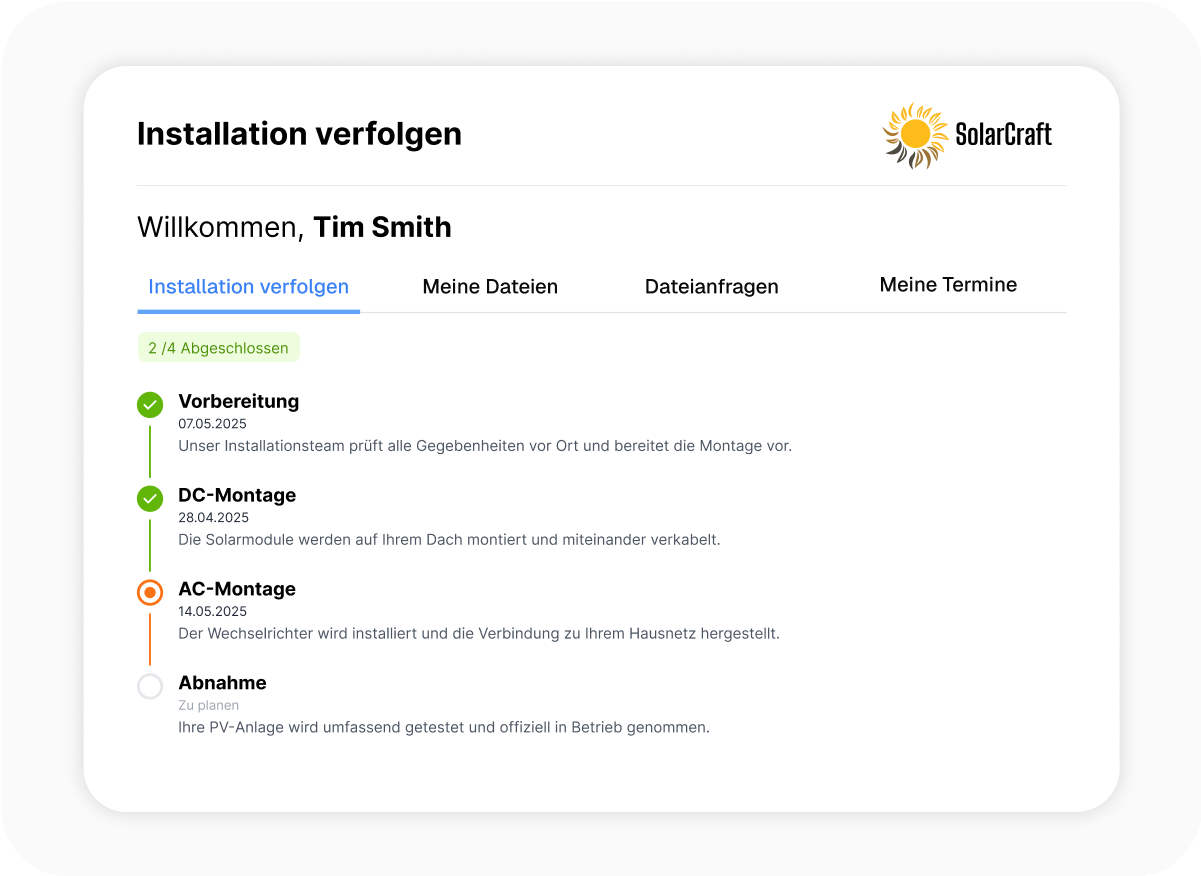
Task: Click the green checkmark next to Vorbereitung
Action: point(150,405)
